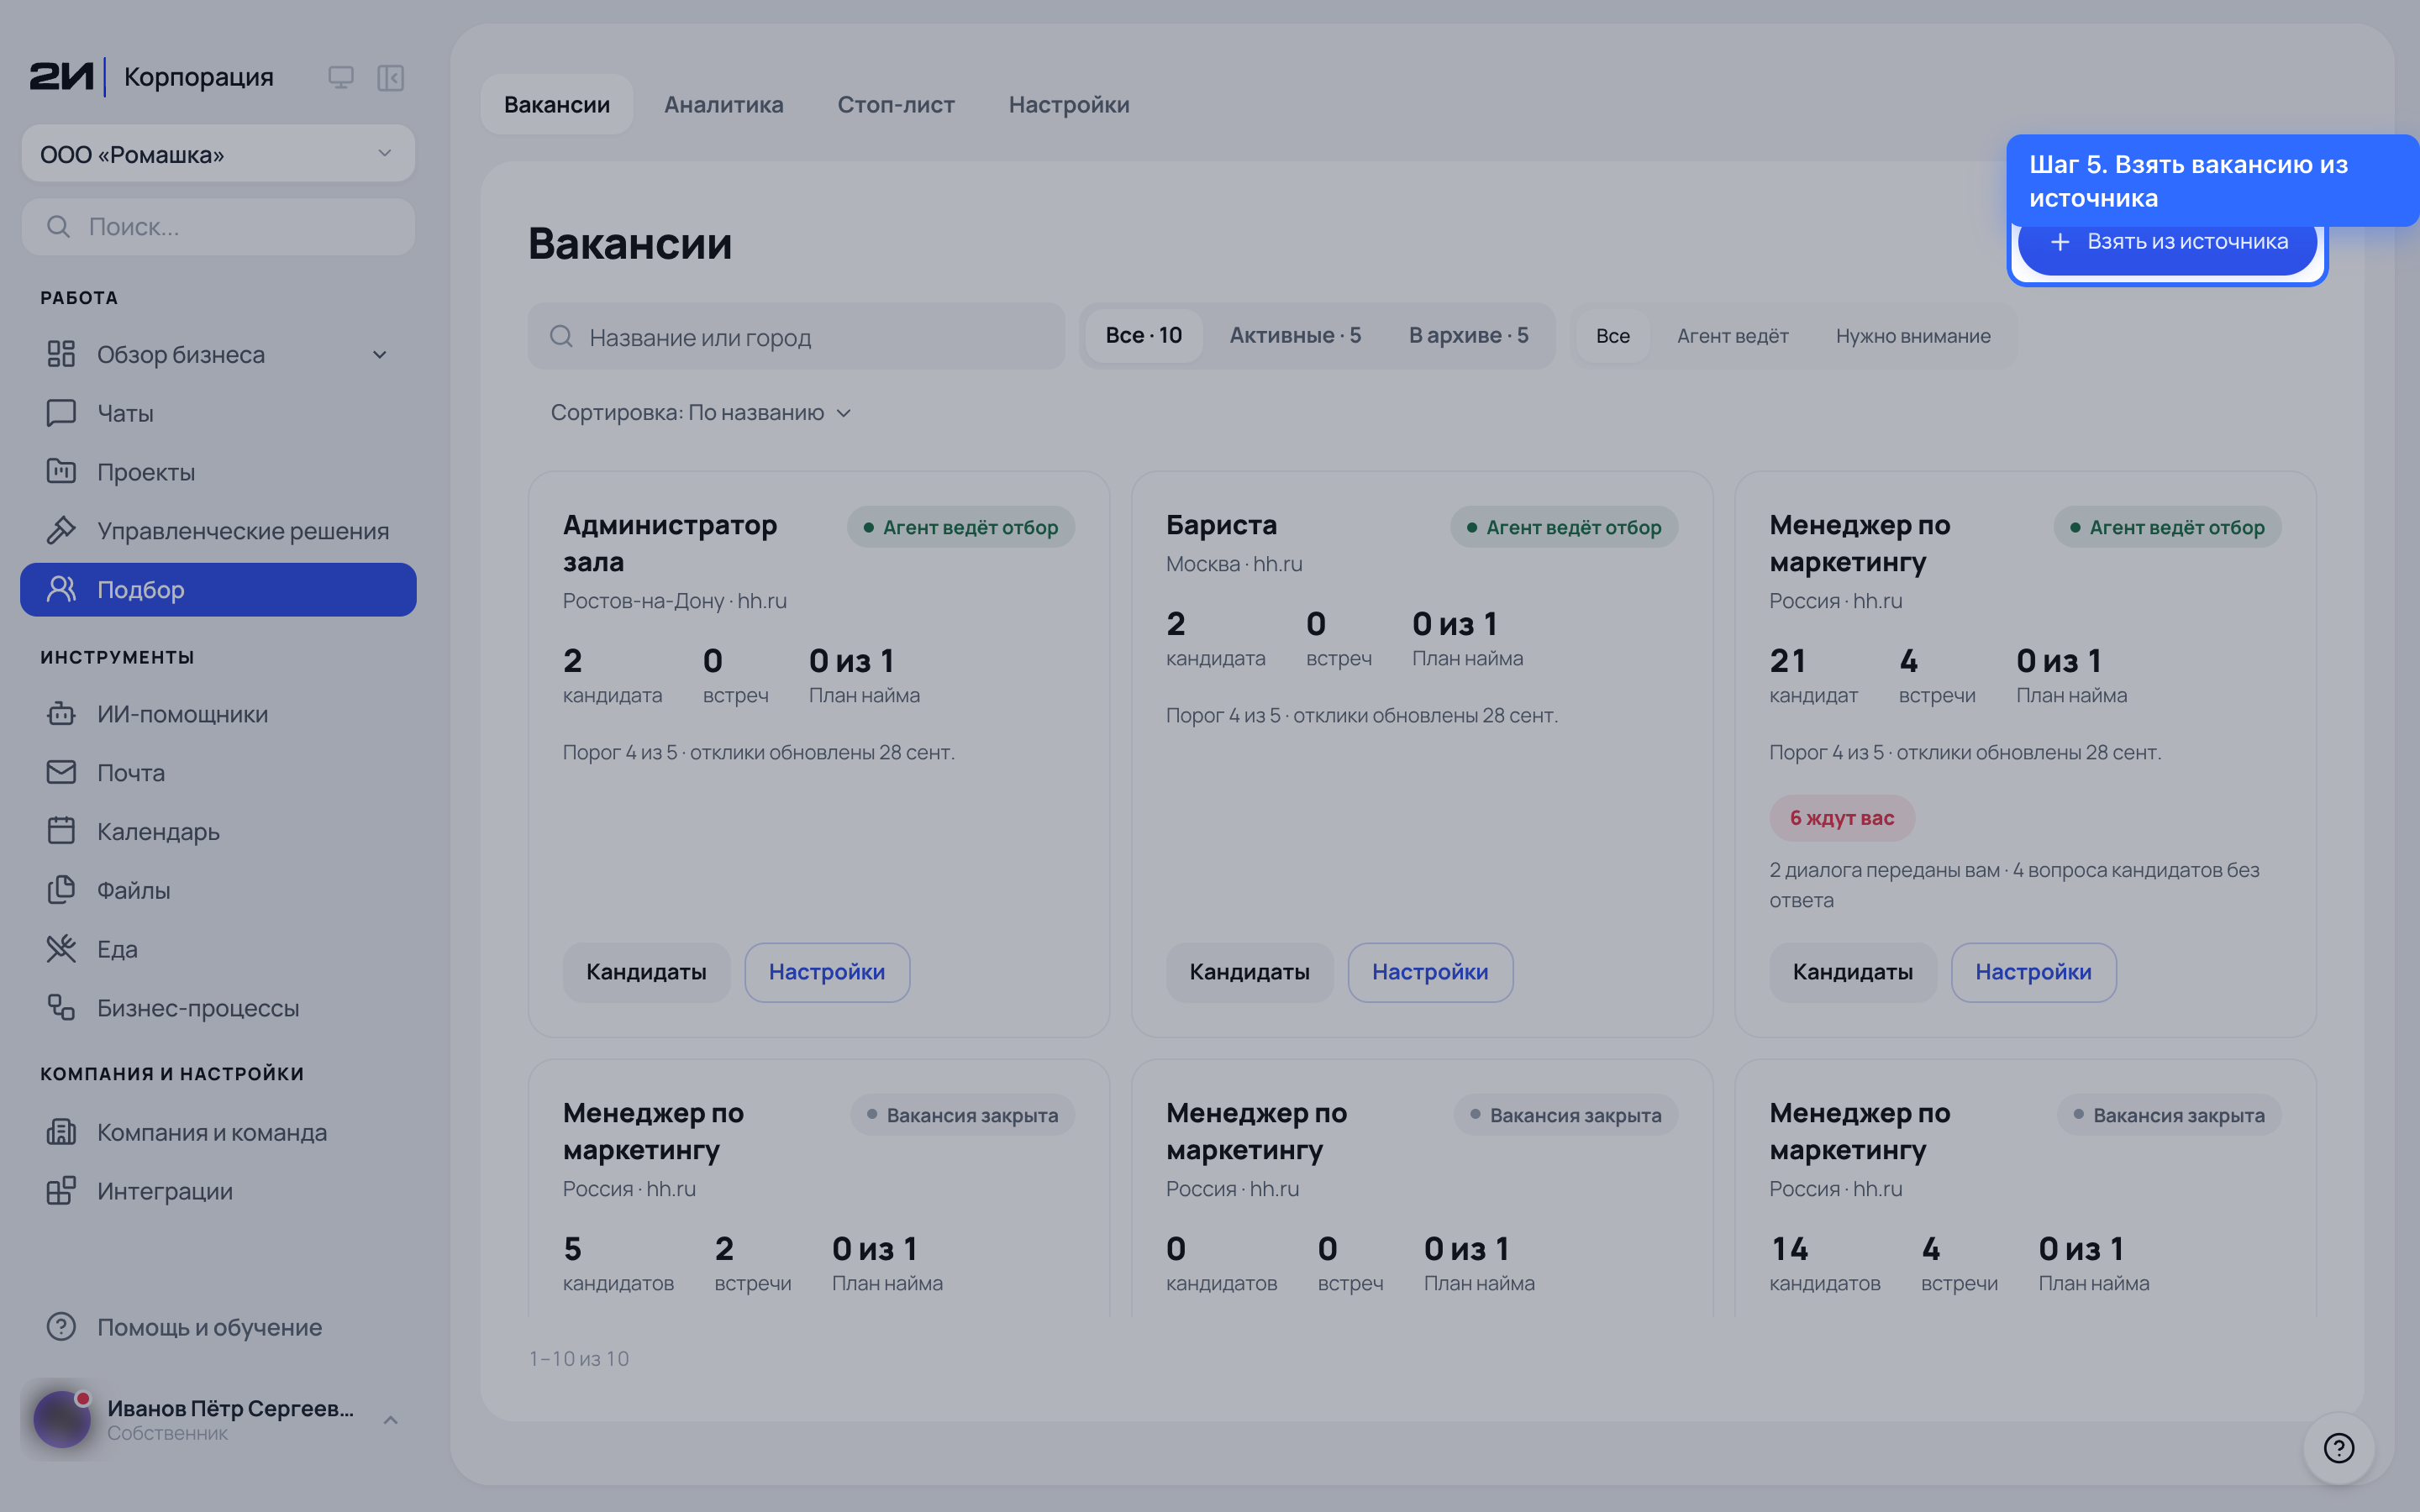Image resolution: width=2420 pixels, height=1512 pixels.
Task: Open Чаты via the chat bubble icon
Action: click(61, 413)
